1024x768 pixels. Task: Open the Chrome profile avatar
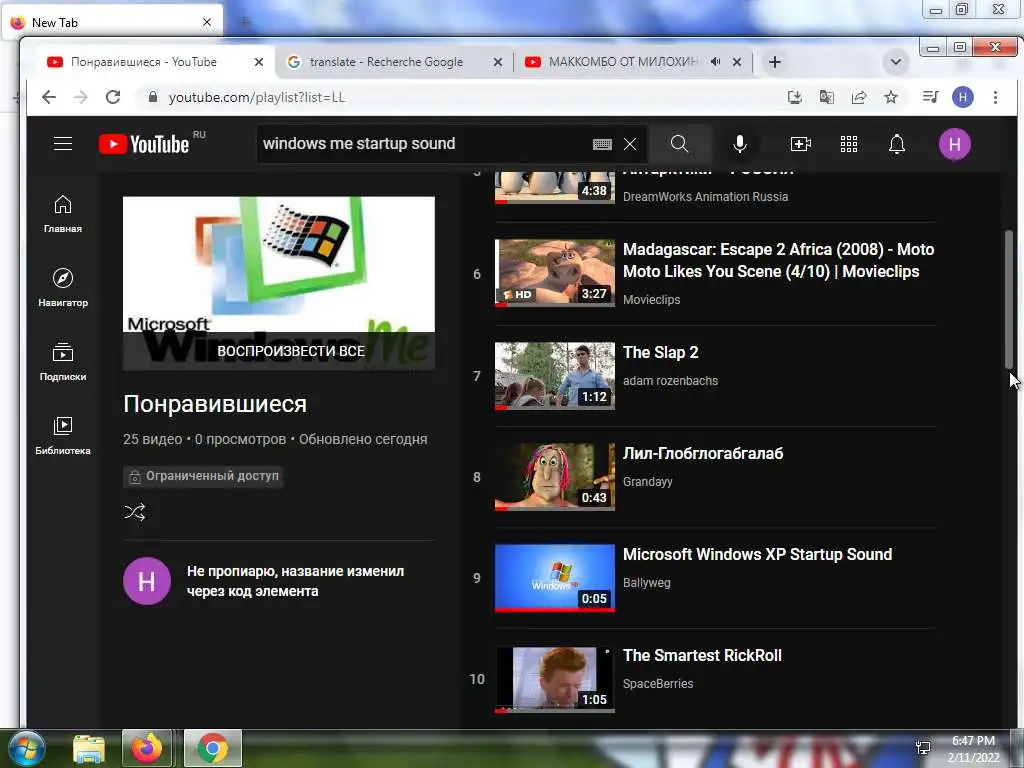[x=963, y=97]
